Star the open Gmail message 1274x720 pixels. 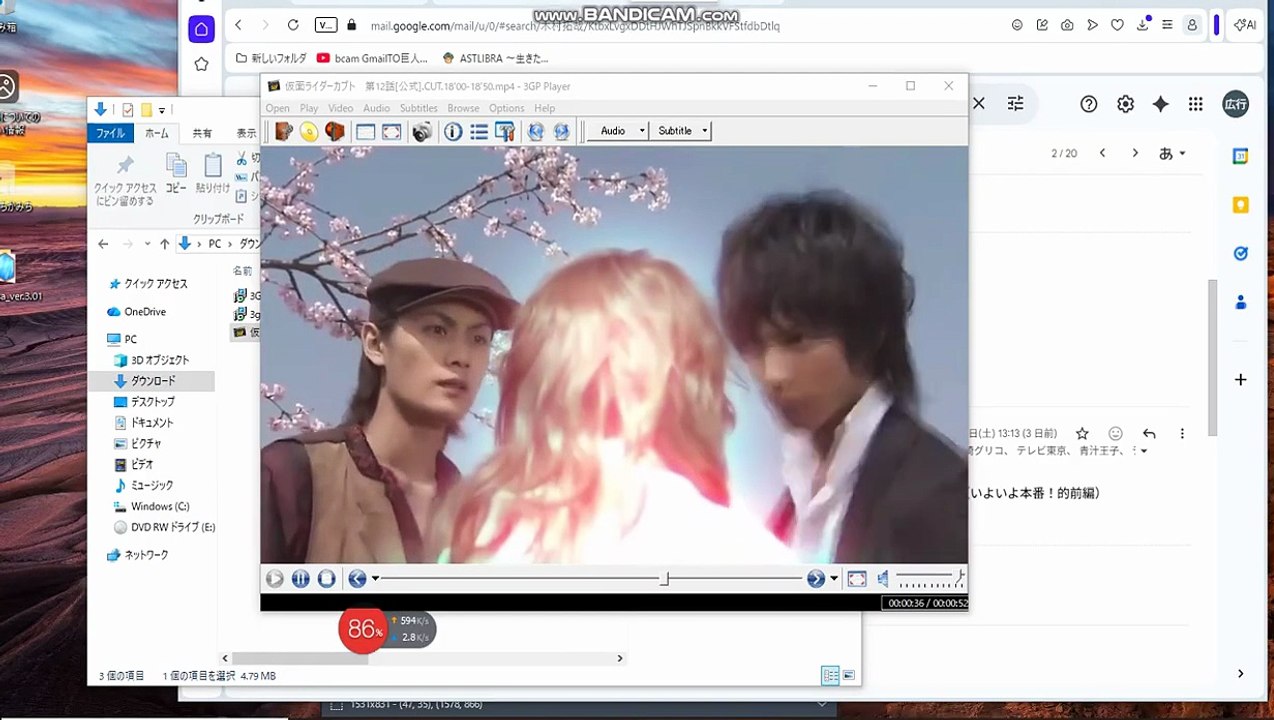1082,434
